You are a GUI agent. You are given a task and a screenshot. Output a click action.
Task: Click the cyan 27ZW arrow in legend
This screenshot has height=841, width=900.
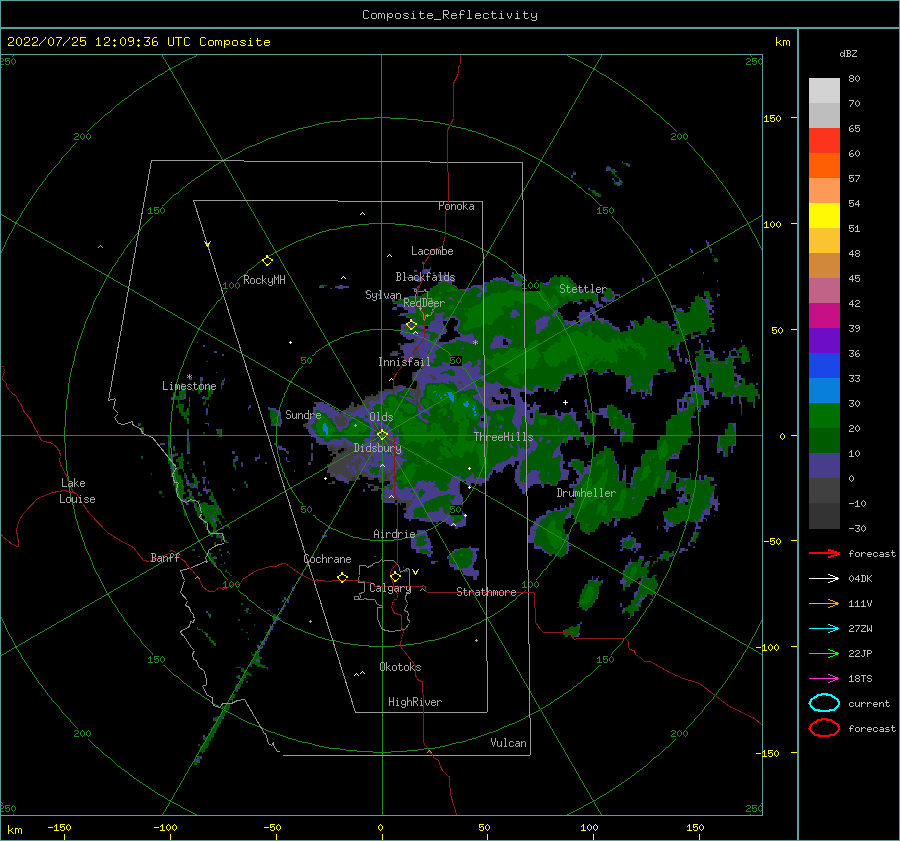click(824, 629)
